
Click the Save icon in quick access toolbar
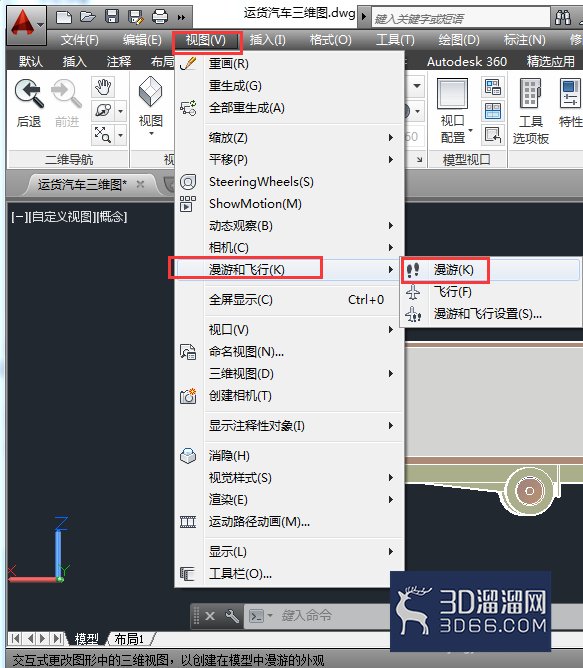point(112,17)
